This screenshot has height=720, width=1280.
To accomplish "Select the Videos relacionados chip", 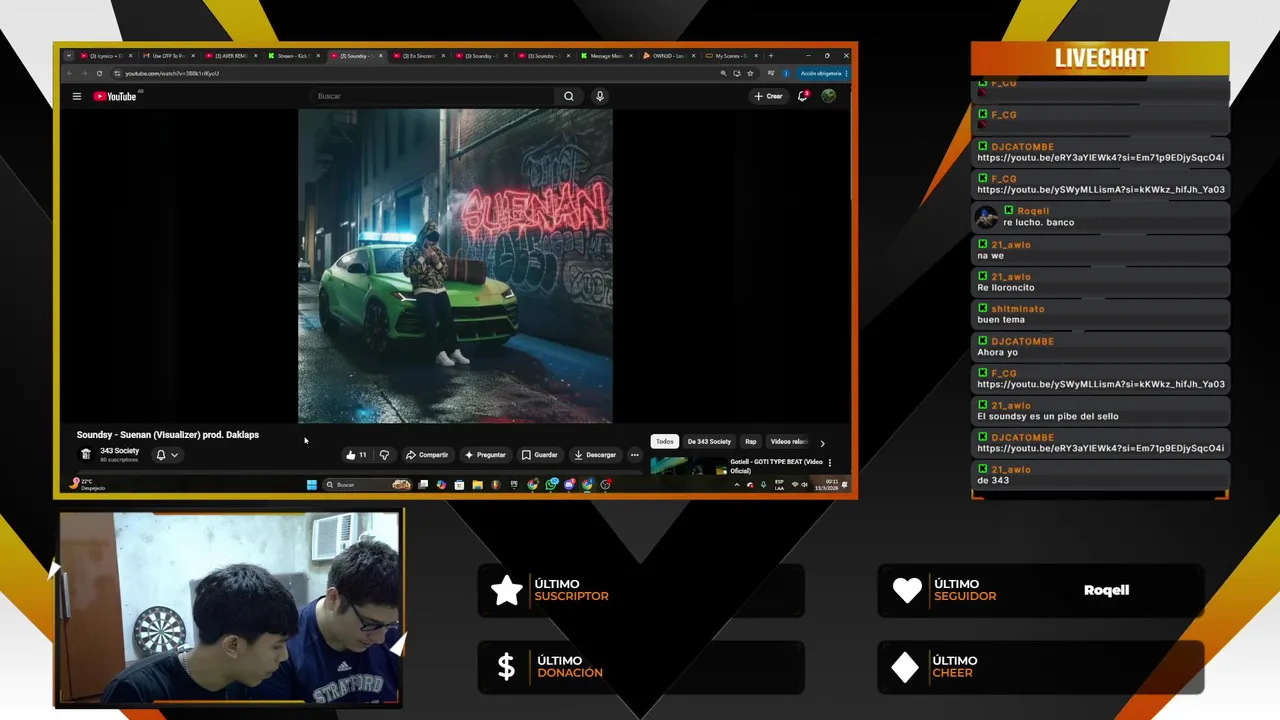I will pos(788,441).
